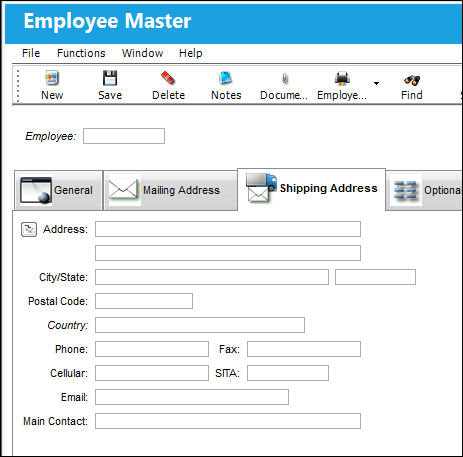Click the second Address line field
463x457 pixels.
tap(228, 253)
